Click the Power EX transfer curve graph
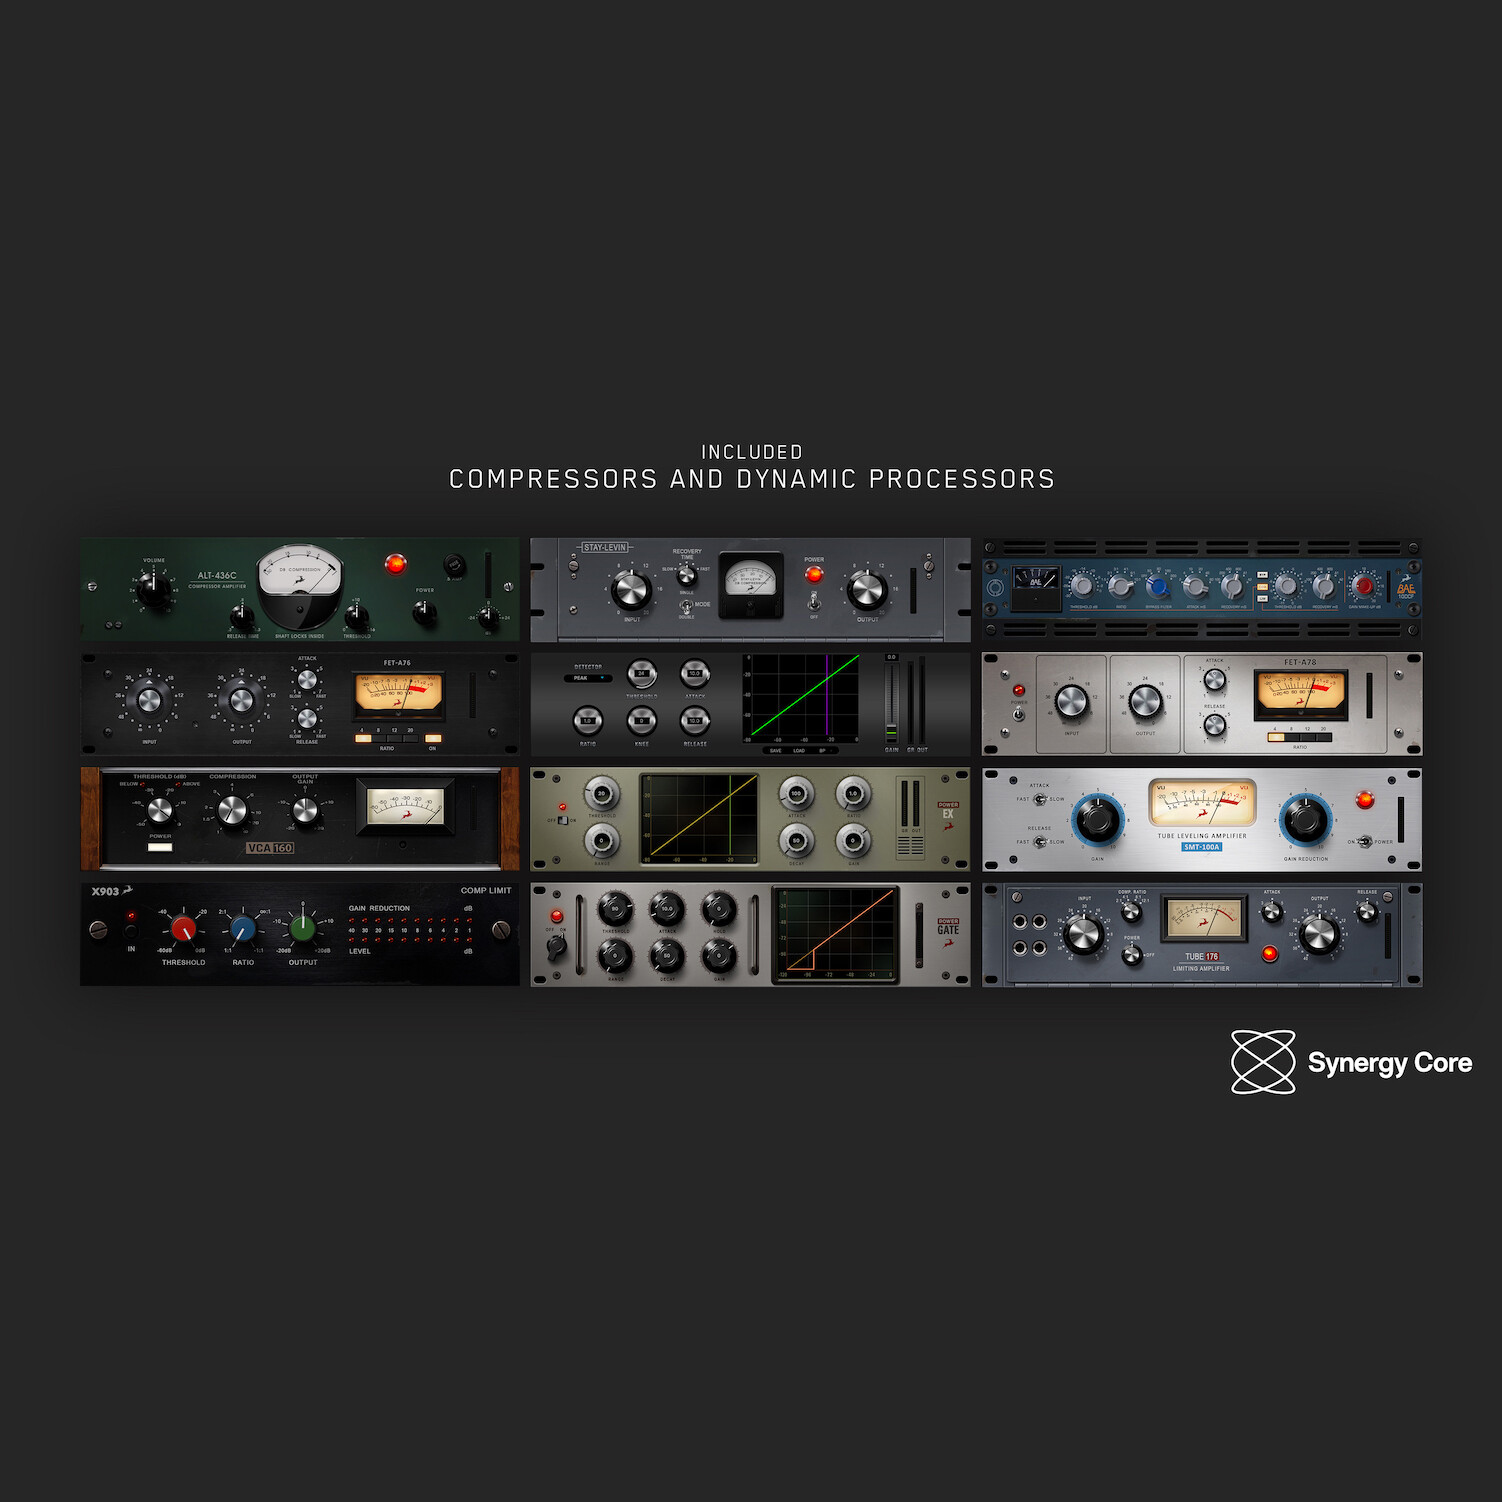Screen dimensions: 1502x1502 pos(699,819)
